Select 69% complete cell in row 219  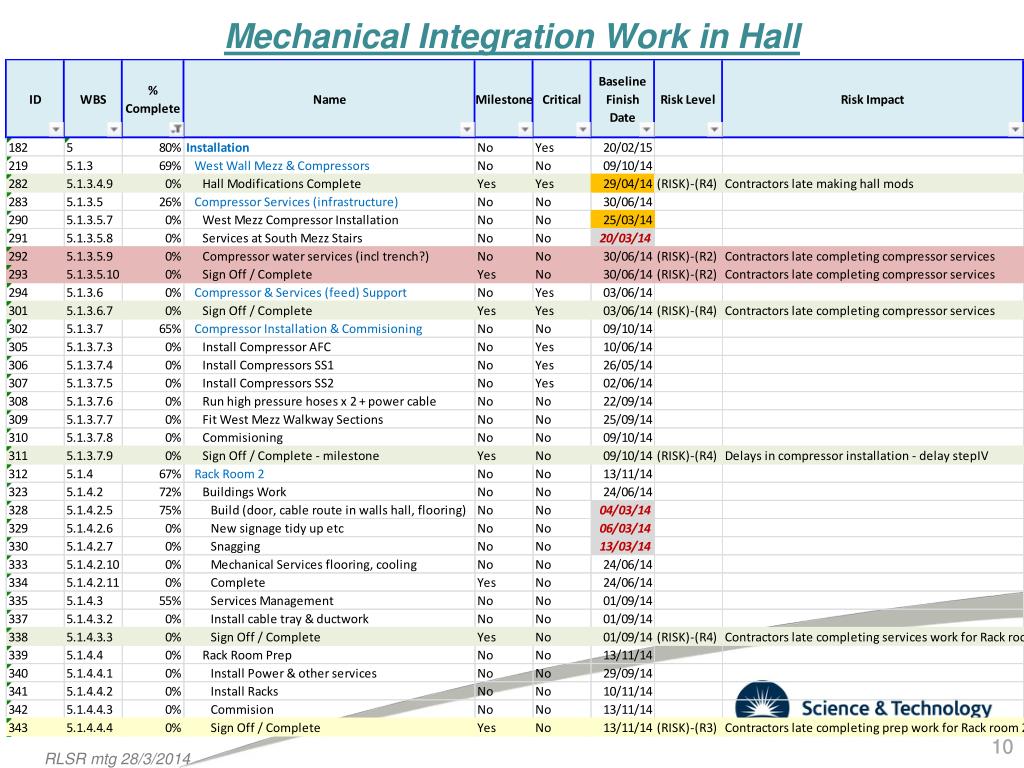153,166
